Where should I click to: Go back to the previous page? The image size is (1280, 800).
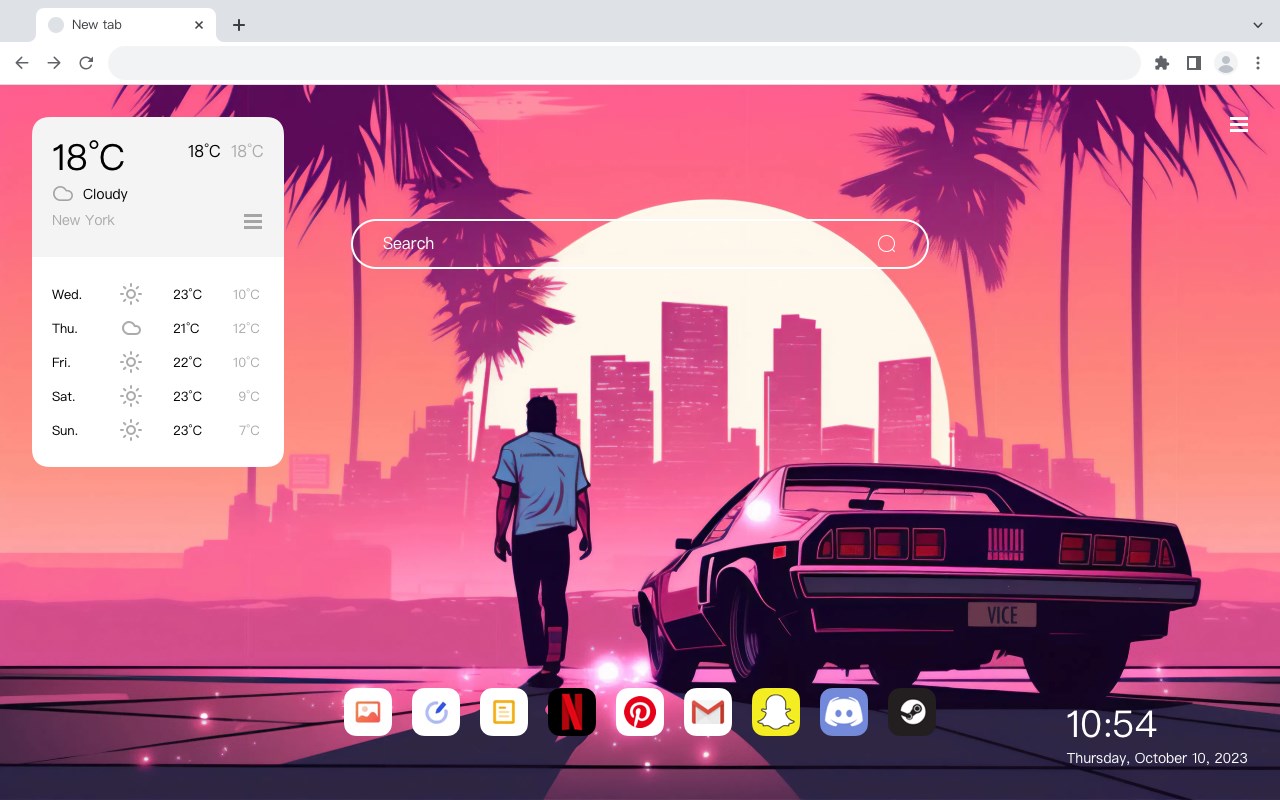click(22, 63)
